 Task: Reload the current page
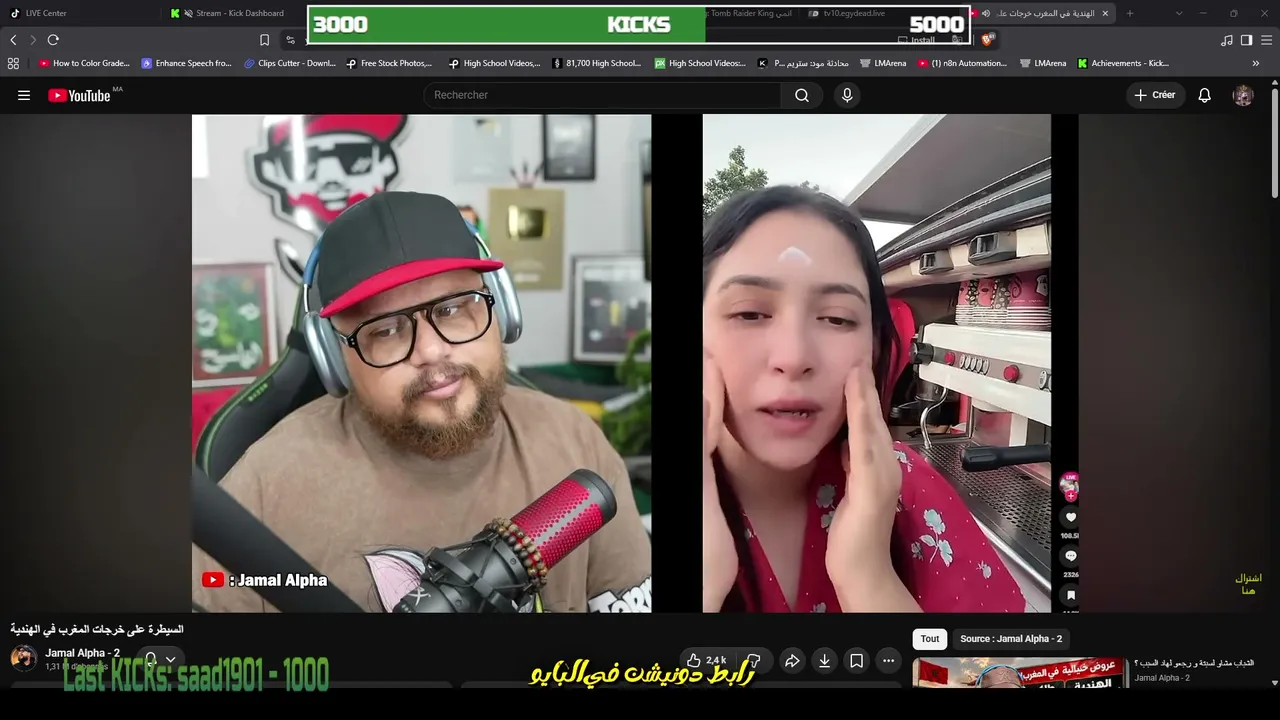coord(53,40)
